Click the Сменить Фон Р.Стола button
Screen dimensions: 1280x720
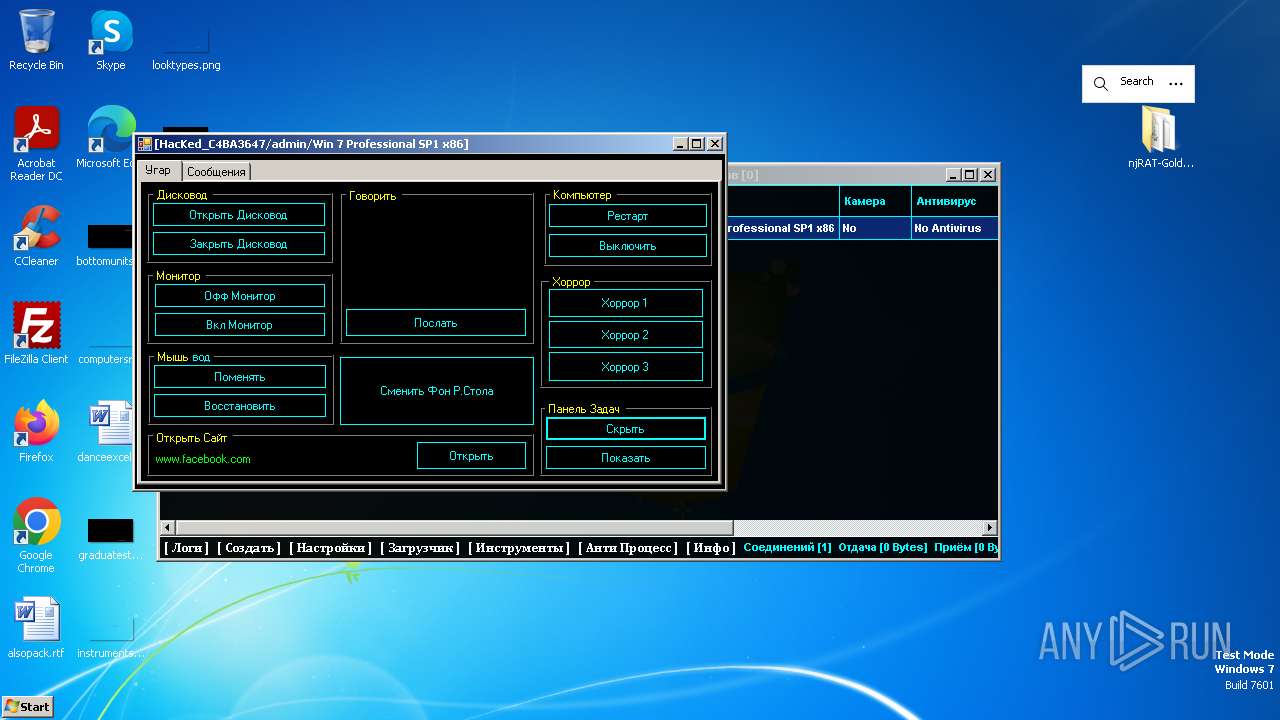[x=437, y=391]
